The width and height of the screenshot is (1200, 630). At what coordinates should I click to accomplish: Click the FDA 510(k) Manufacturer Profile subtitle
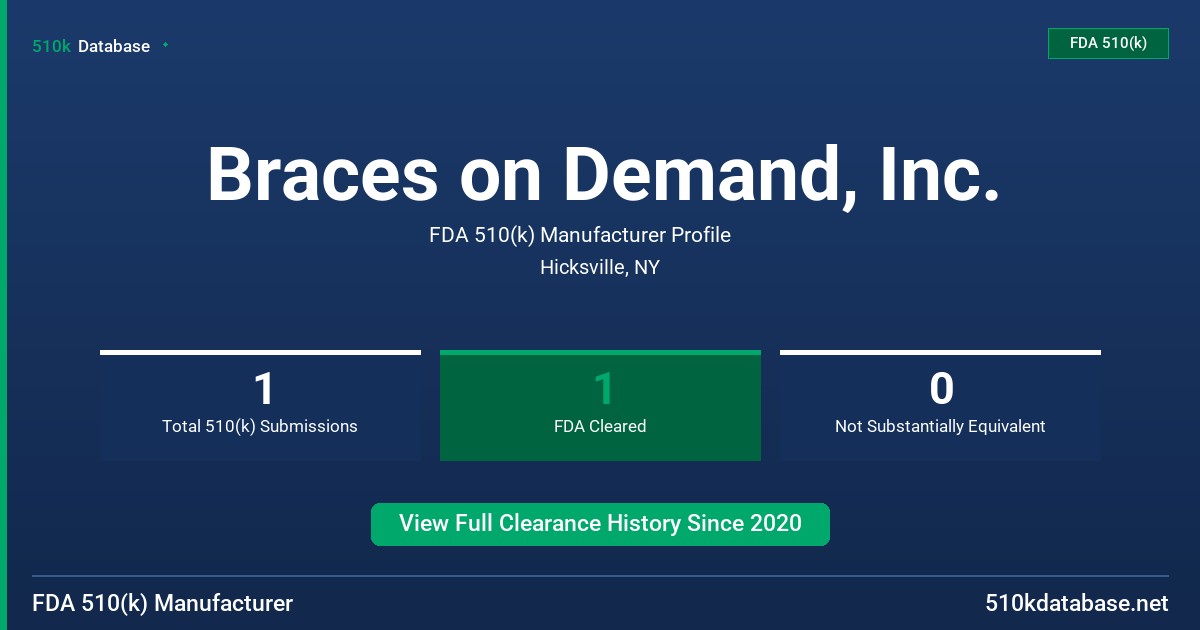[580, 235]
